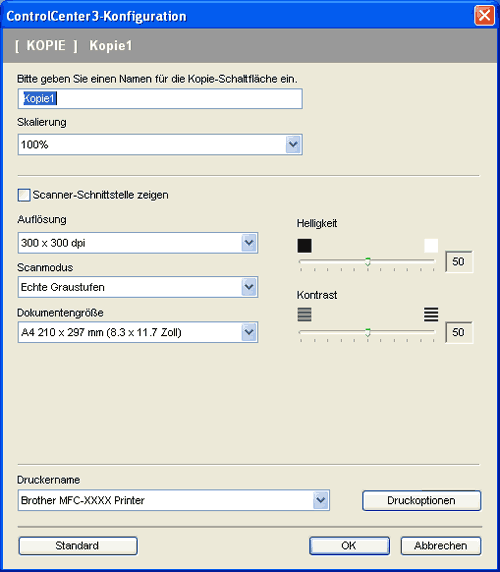The width and height of the screenshot is (500, 572).
Task: Click the Kopie1 name input field
Action: [x=160, y=98]
